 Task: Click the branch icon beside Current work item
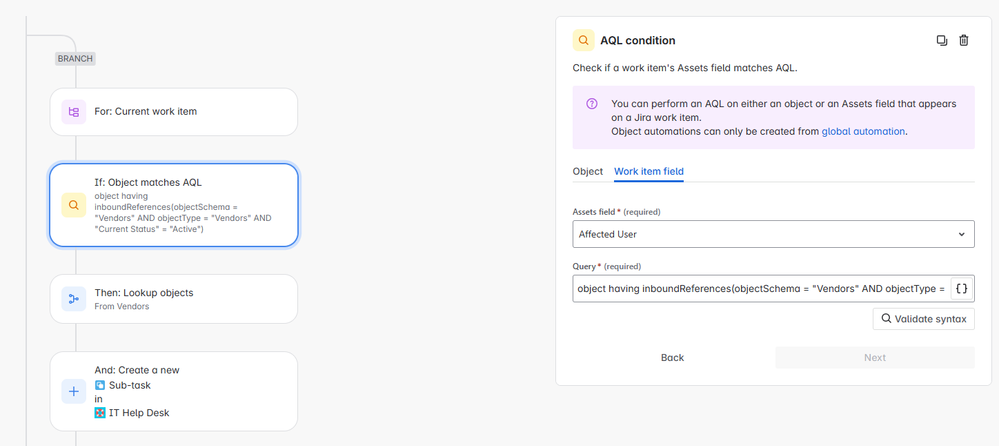point(74,112)
